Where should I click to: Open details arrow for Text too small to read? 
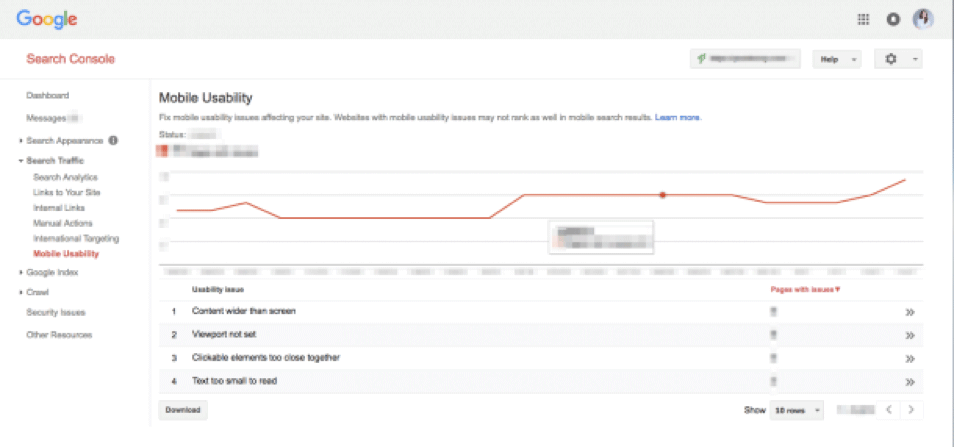(x=910, y=382)
